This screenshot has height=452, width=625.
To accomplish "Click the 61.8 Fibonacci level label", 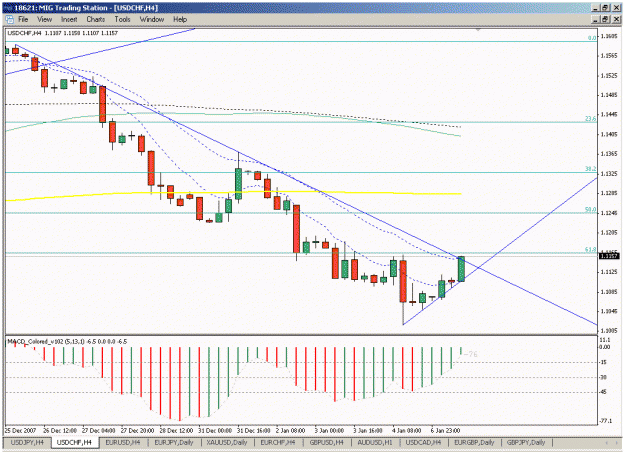I will [x=590, y=250].
